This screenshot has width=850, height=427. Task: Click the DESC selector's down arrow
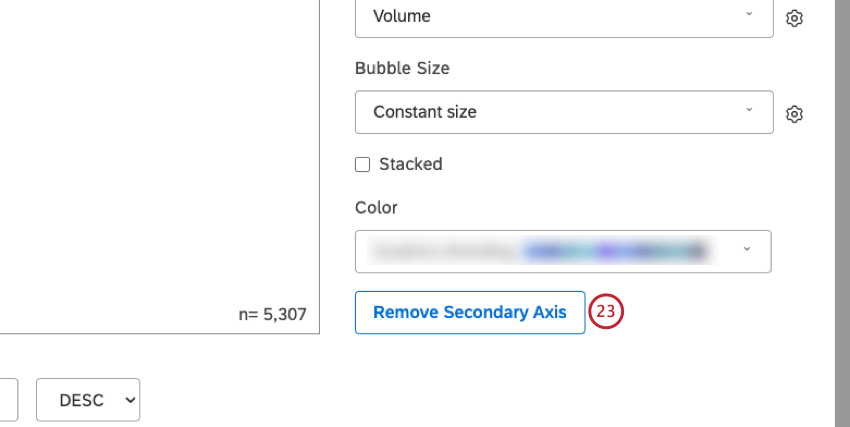coord(128,400)
